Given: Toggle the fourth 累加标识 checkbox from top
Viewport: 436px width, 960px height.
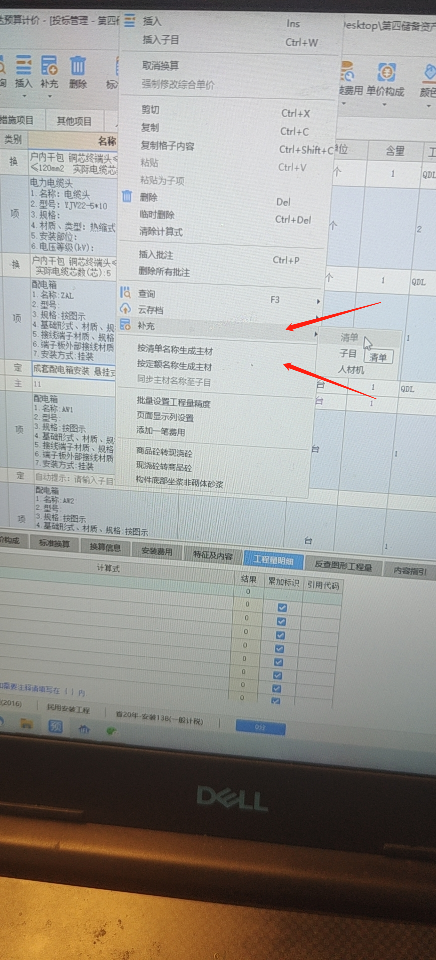Looking at the screenshot, I should (281, 648).
